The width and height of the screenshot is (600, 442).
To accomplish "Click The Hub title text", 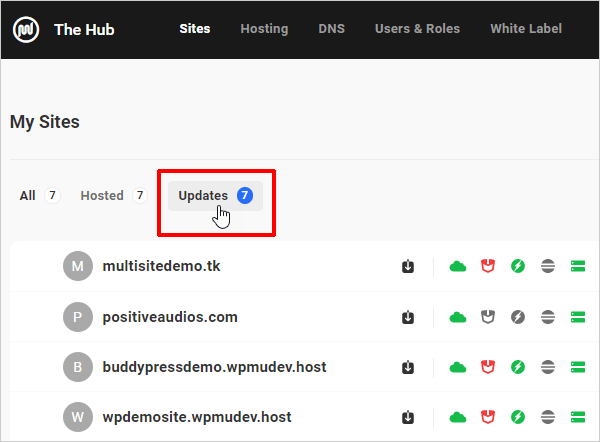I will click(x=84, y=29).
